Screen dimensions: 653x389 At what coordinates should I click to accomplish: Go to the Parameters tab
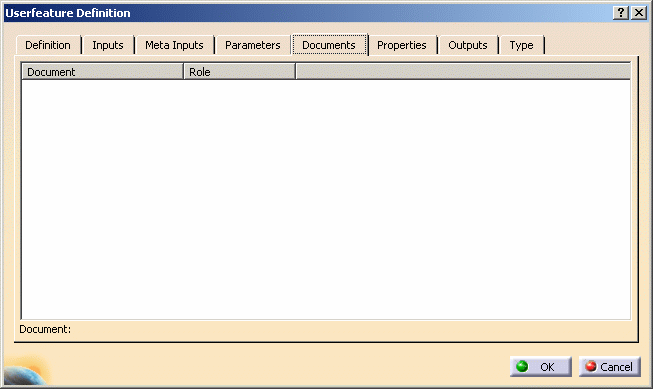[x=253, y=45]
